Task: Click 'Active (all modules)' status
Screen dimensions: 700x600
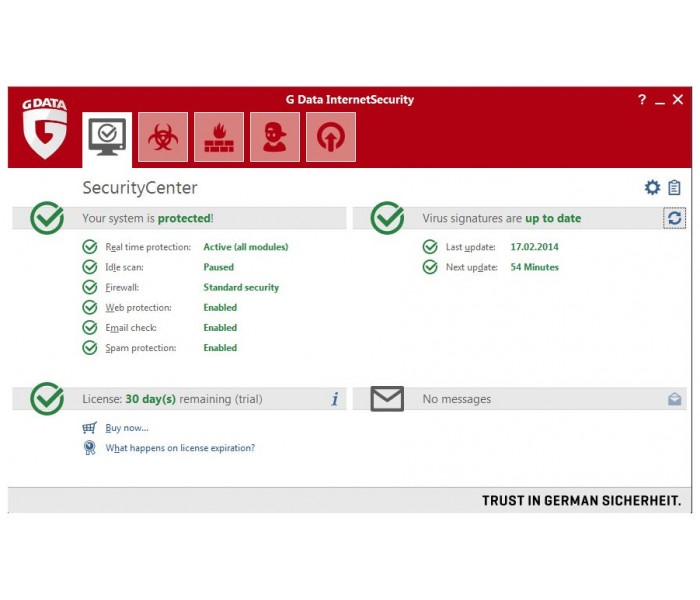Action: (x=246, y=247)
